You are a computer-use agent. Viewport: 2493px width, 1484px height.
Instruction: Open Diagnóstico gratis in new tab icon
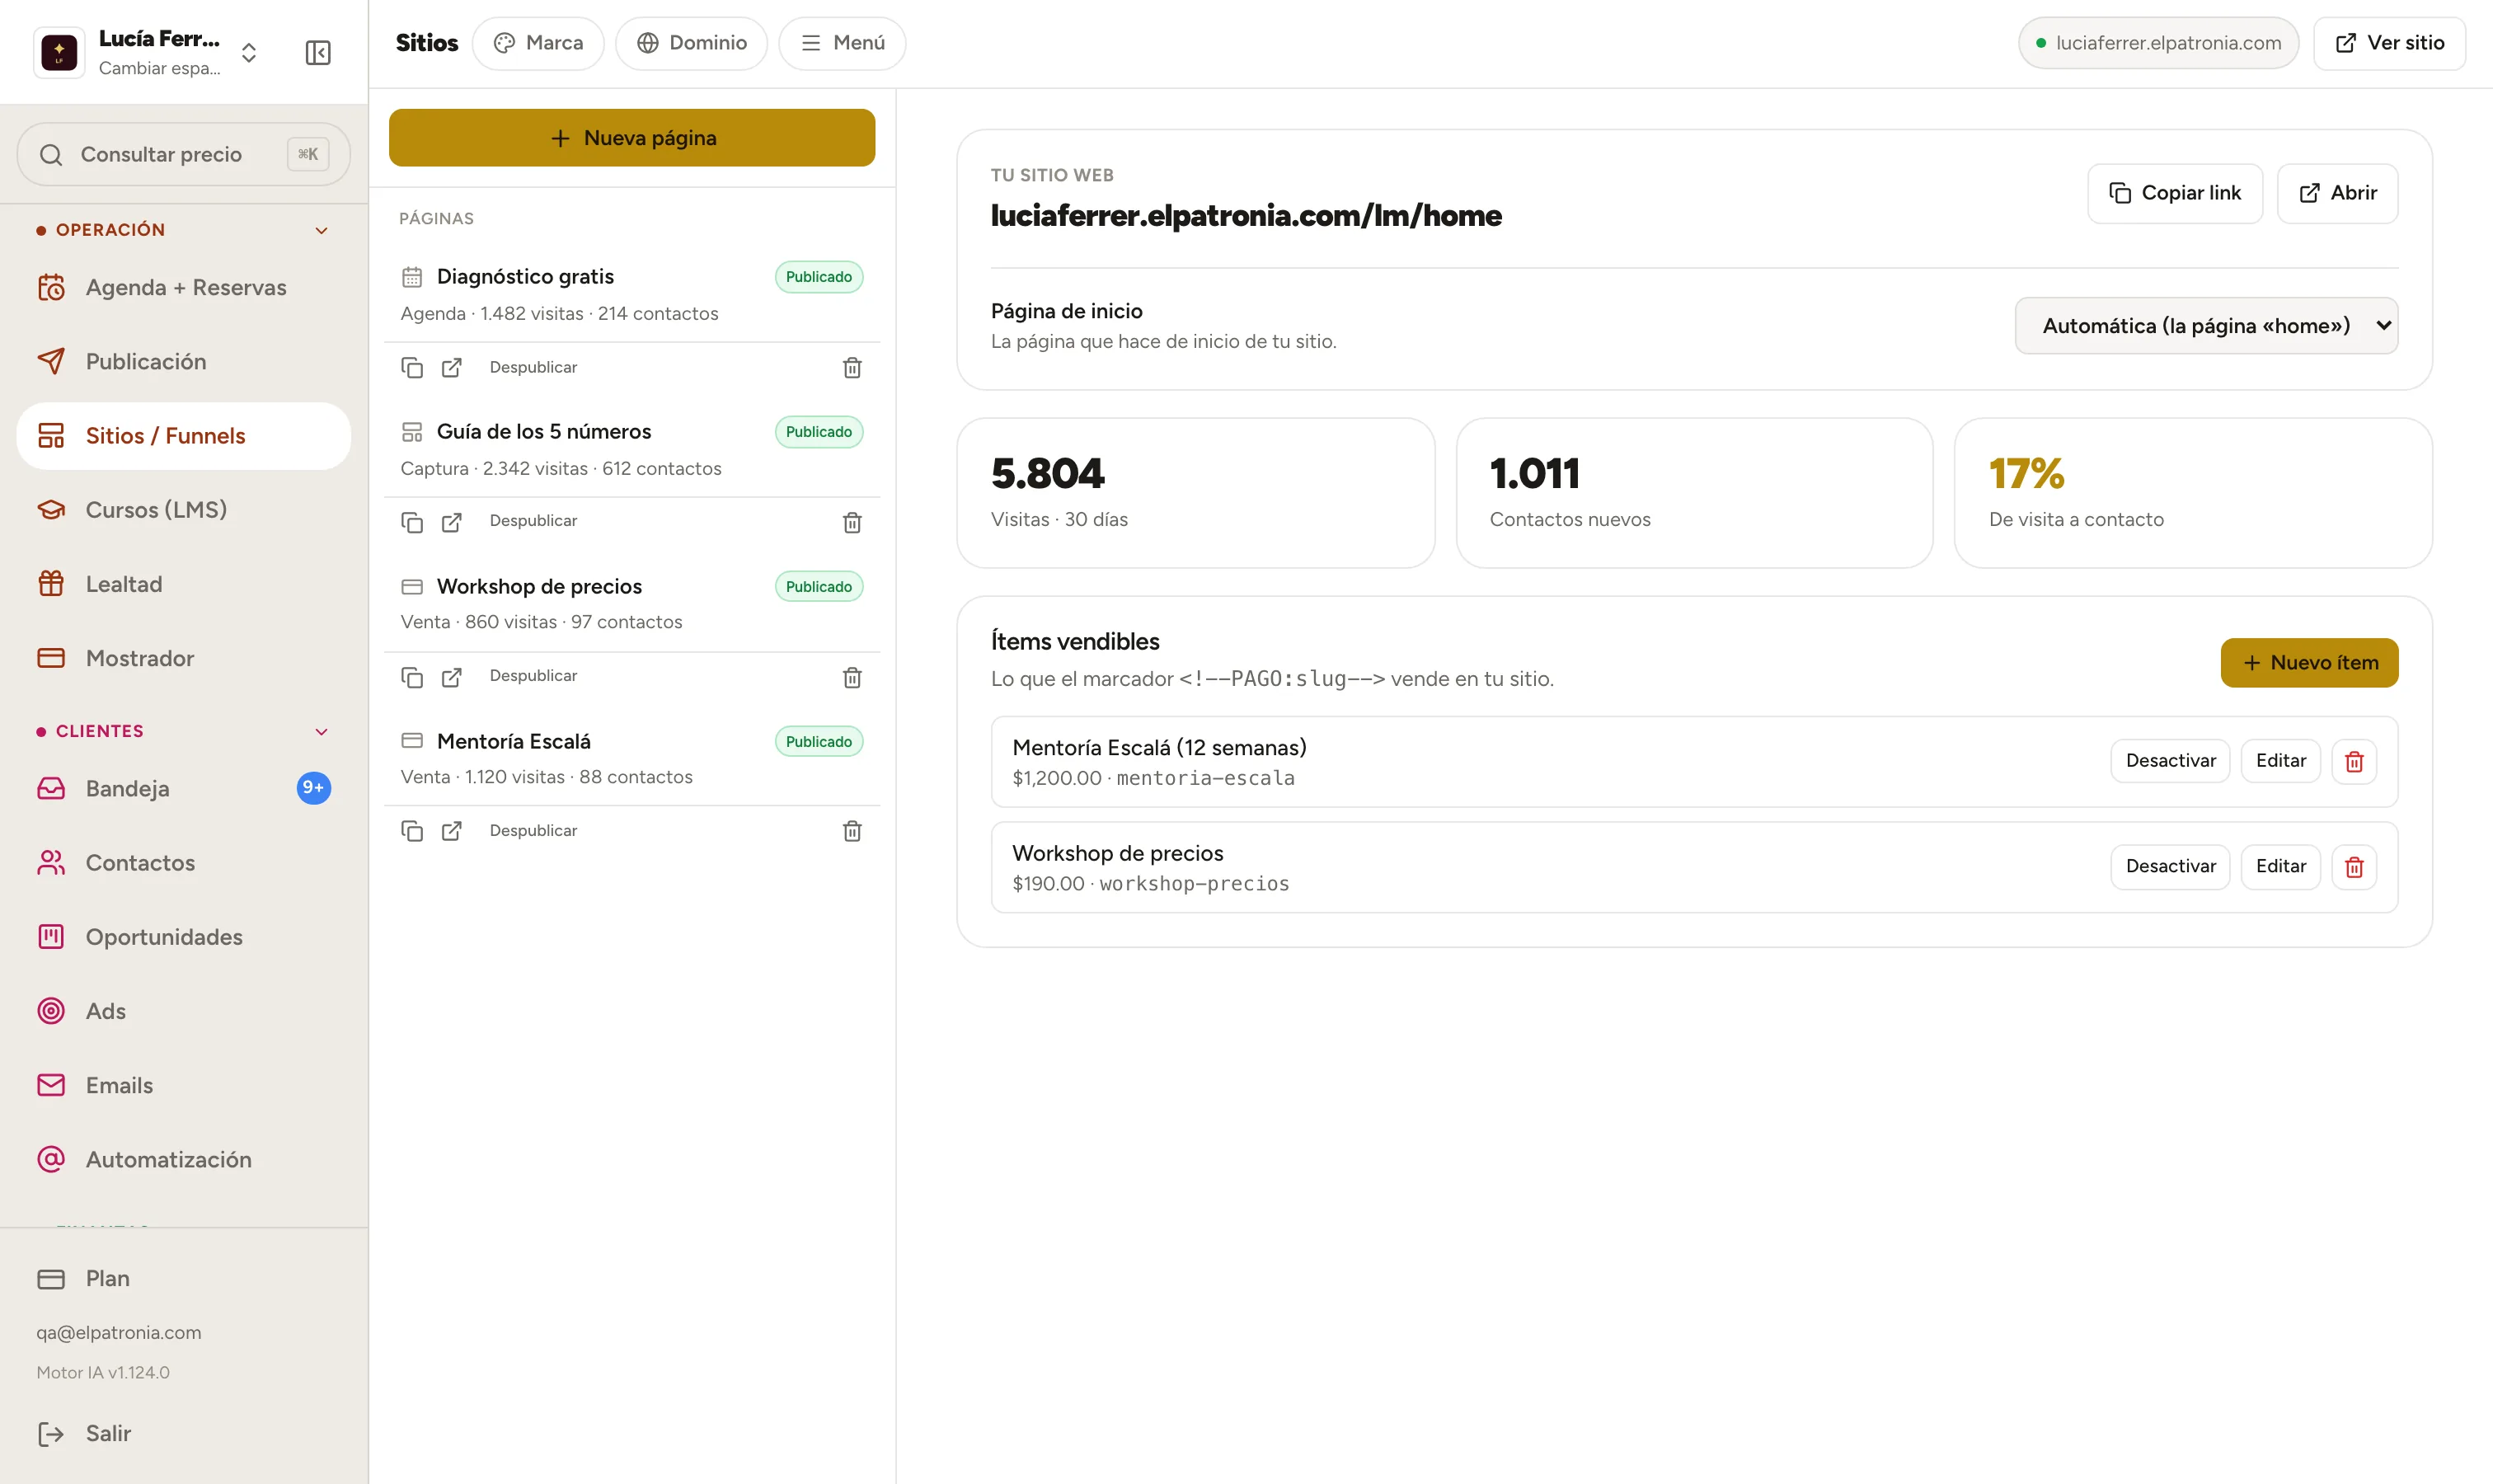(452, 367)
